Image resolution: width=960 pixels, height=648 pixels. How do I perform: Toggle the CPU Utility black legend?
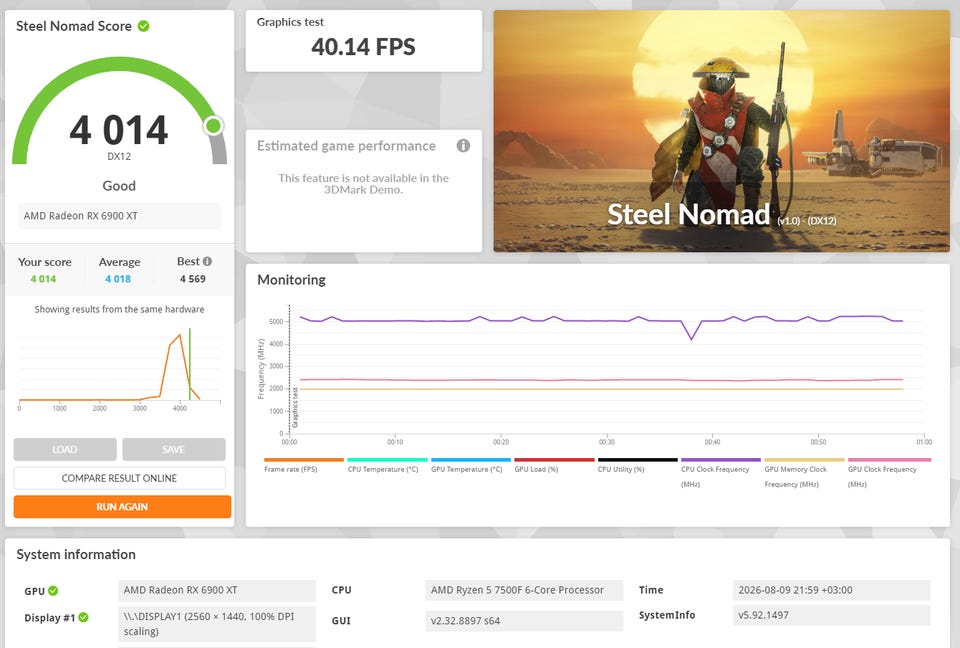click(637, 465)
